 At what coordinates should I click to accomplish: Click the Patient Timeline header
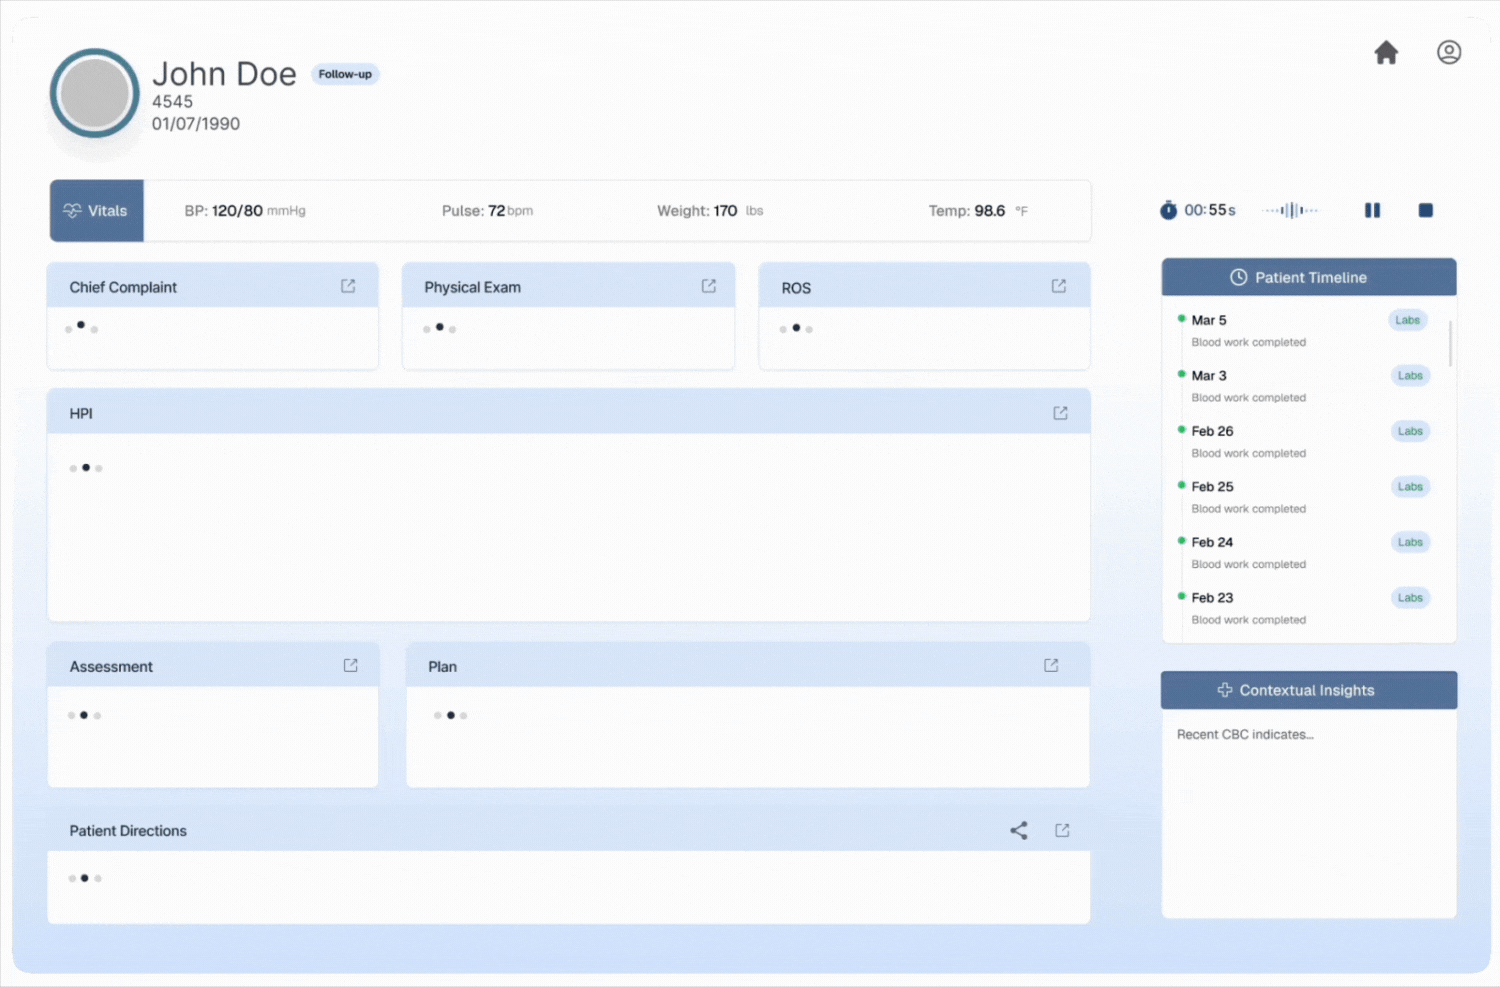[x=1308, y=277]
